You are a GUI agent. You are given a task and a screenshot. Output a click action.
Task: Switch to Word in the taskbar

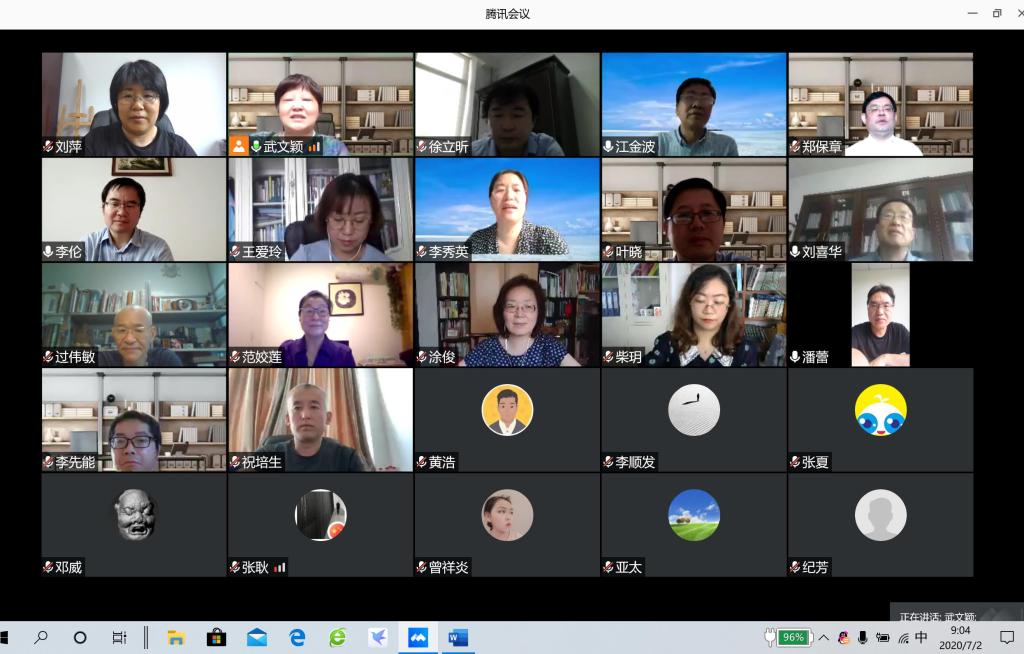click(x=458, y=638)
